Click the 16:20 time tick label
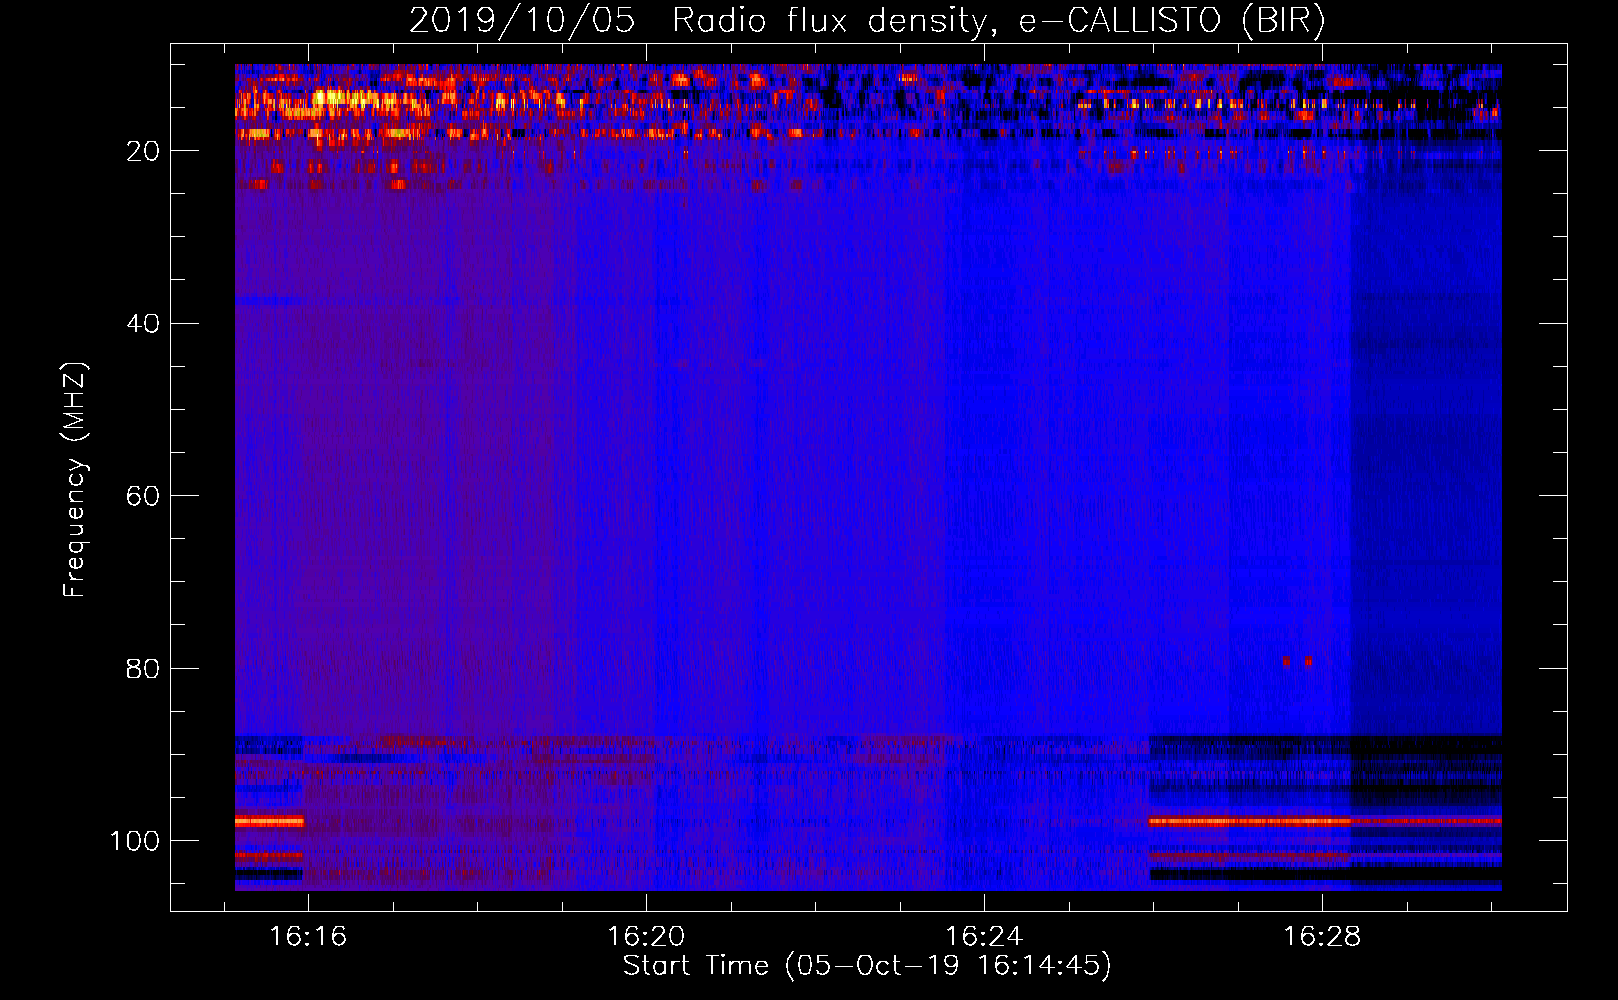1618x1000 pixels. pos(646,936)
